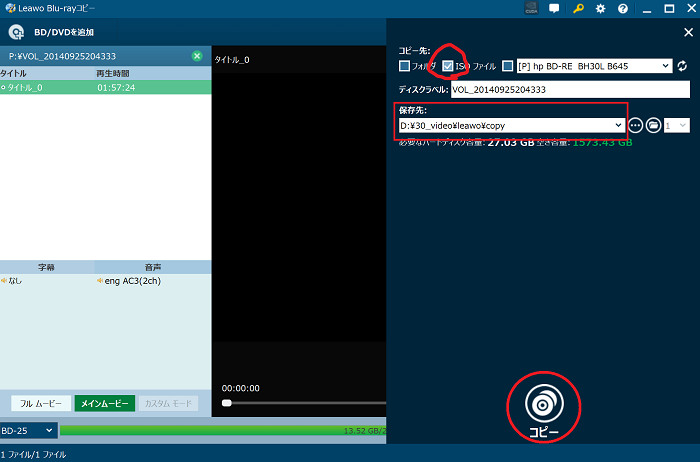Click the 1 ファイル/1 ファイル status text
The height and width of the screenshot is (462, 700).
[33, 454]
